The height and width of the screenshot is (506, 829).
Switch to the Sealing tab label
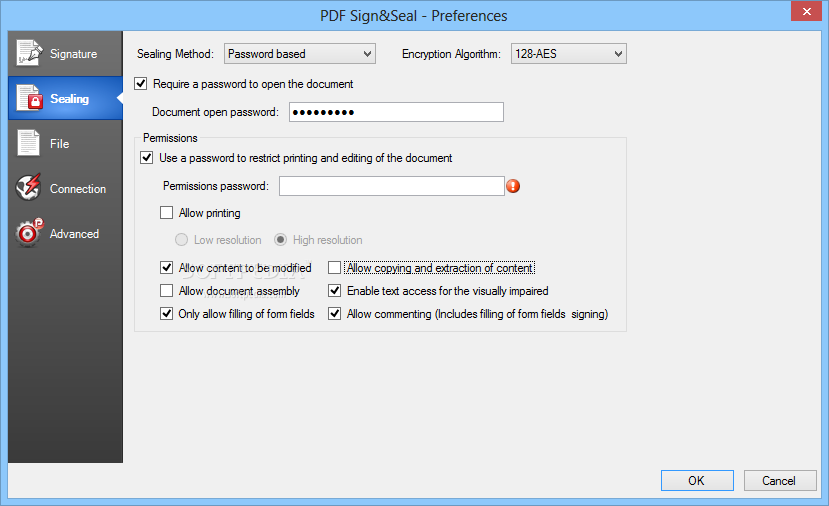click(x=69, y=99)
